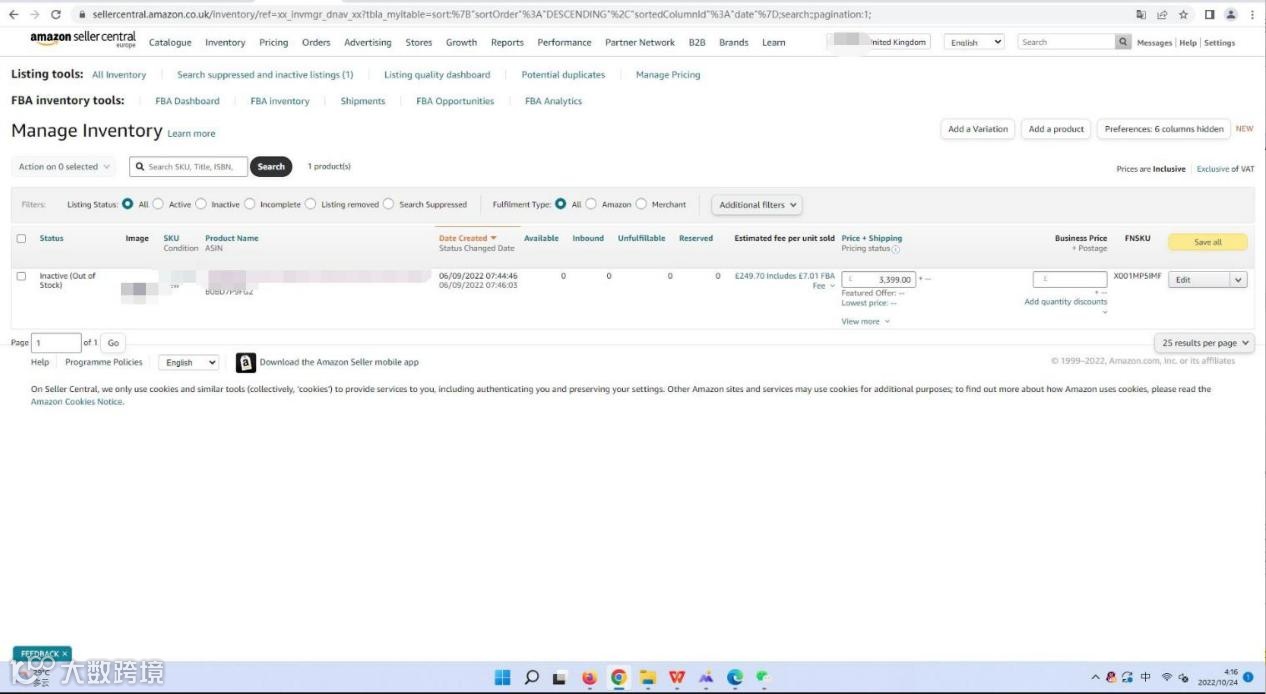
Task: Select the Active listing status filter
Action: coord(158,204)
